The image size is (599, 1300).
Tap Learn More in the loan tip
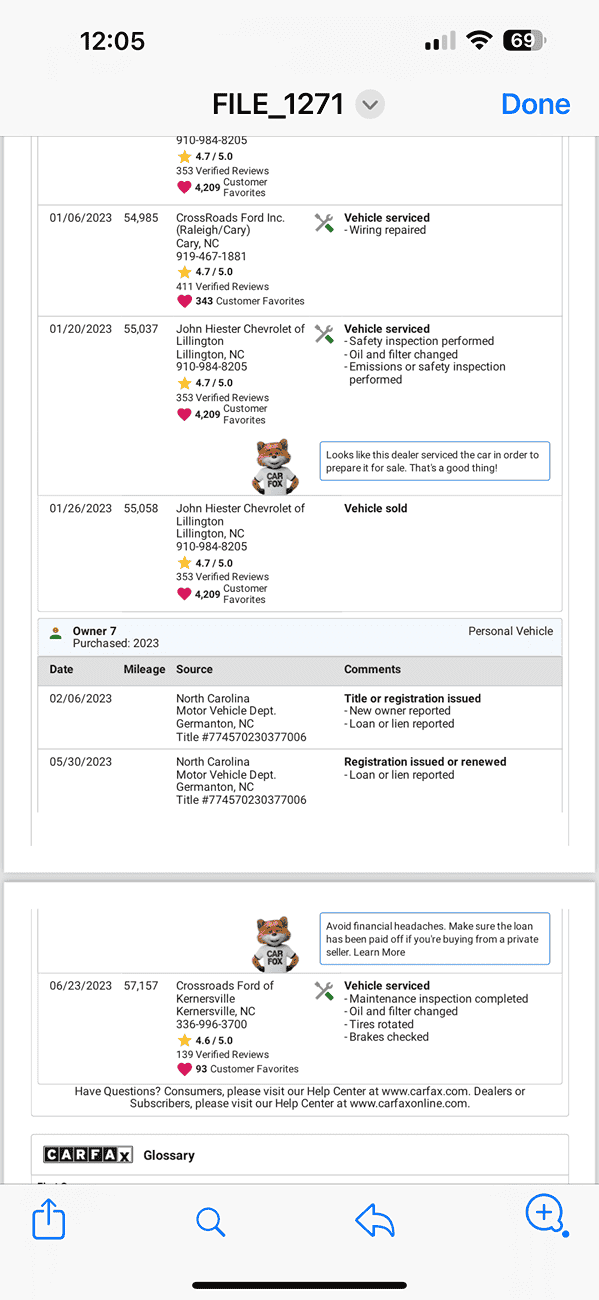pos(379,952)
